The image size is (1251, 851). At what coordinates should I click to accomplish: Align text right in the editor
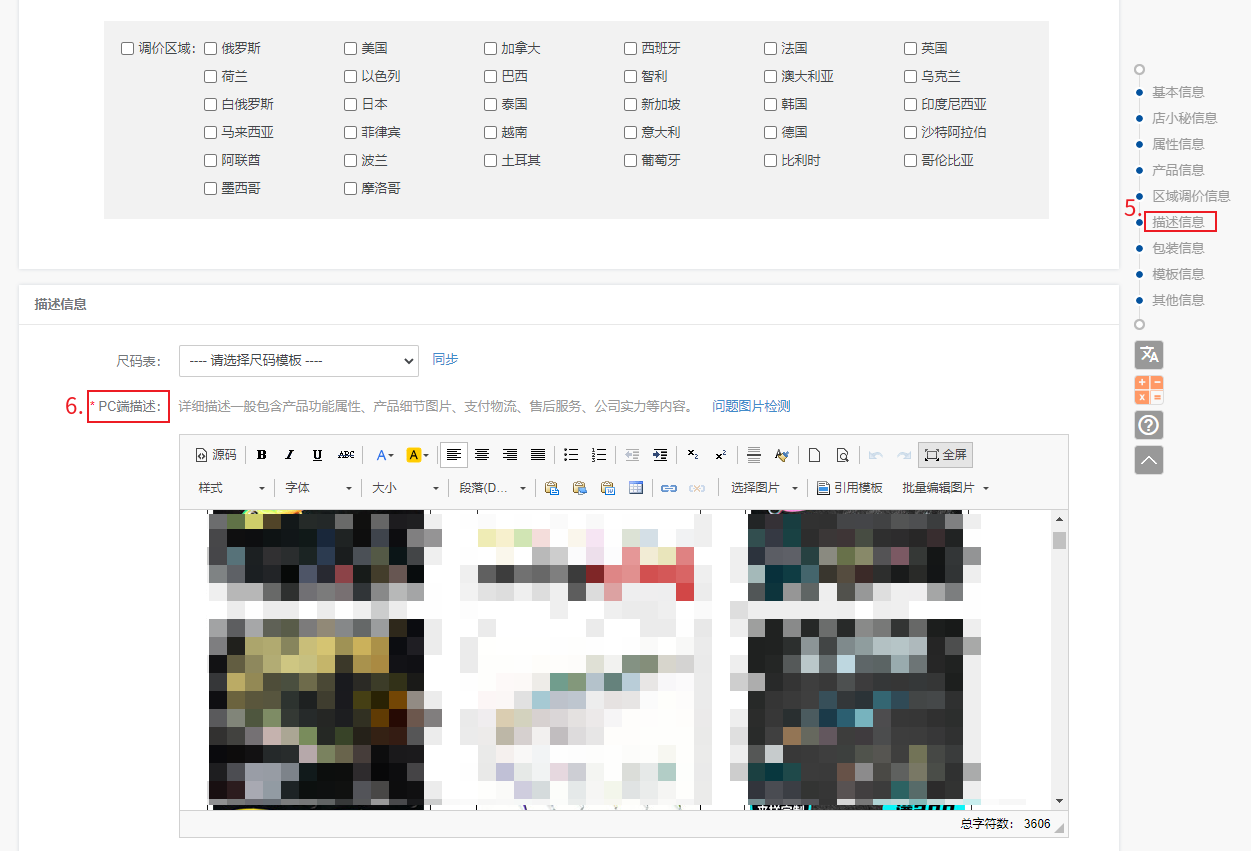point(510,455)
